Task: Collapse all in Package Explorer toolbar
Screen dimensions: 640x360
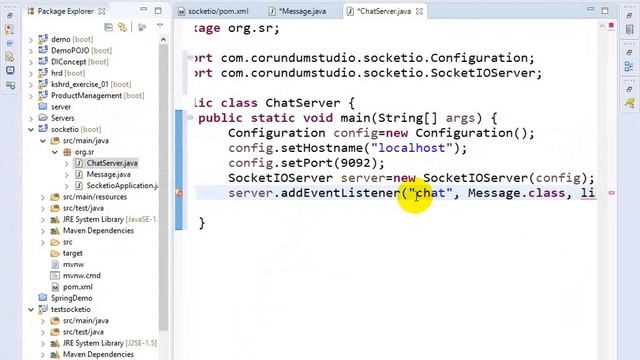Action: click(109, 27)
